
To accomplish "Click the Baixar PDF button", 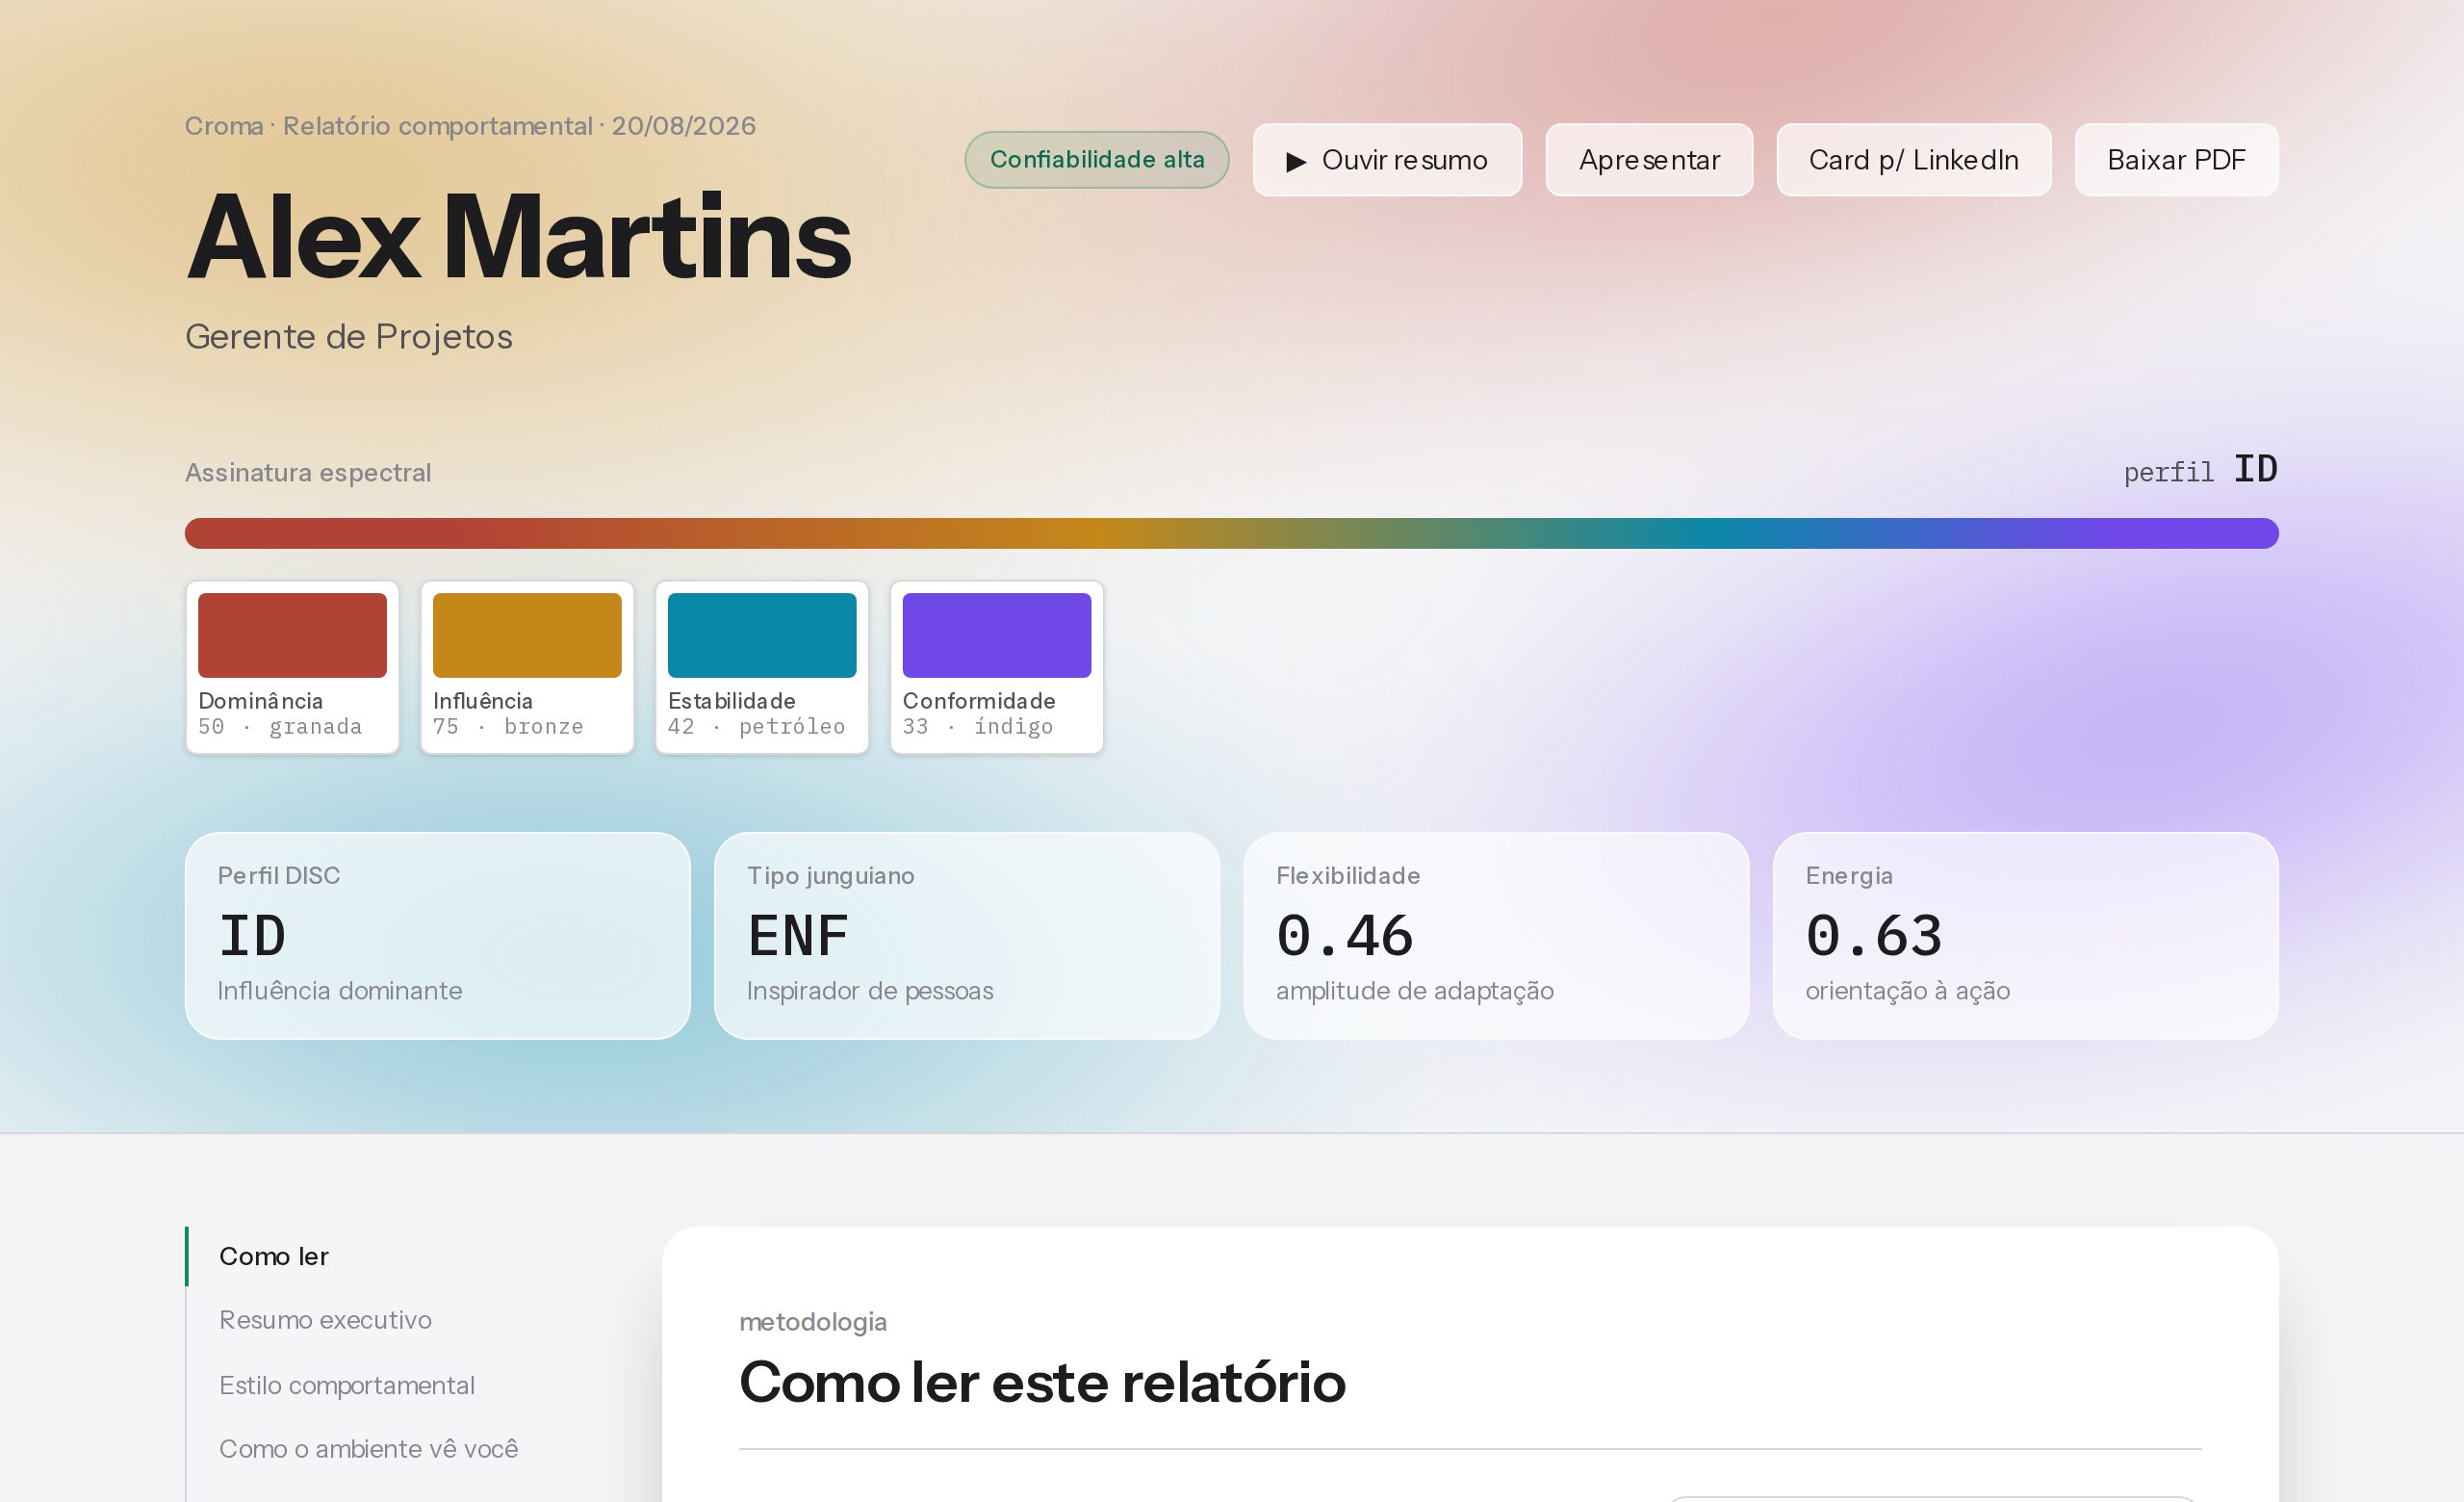I will pyautogui.click(x=2176, y=160).
